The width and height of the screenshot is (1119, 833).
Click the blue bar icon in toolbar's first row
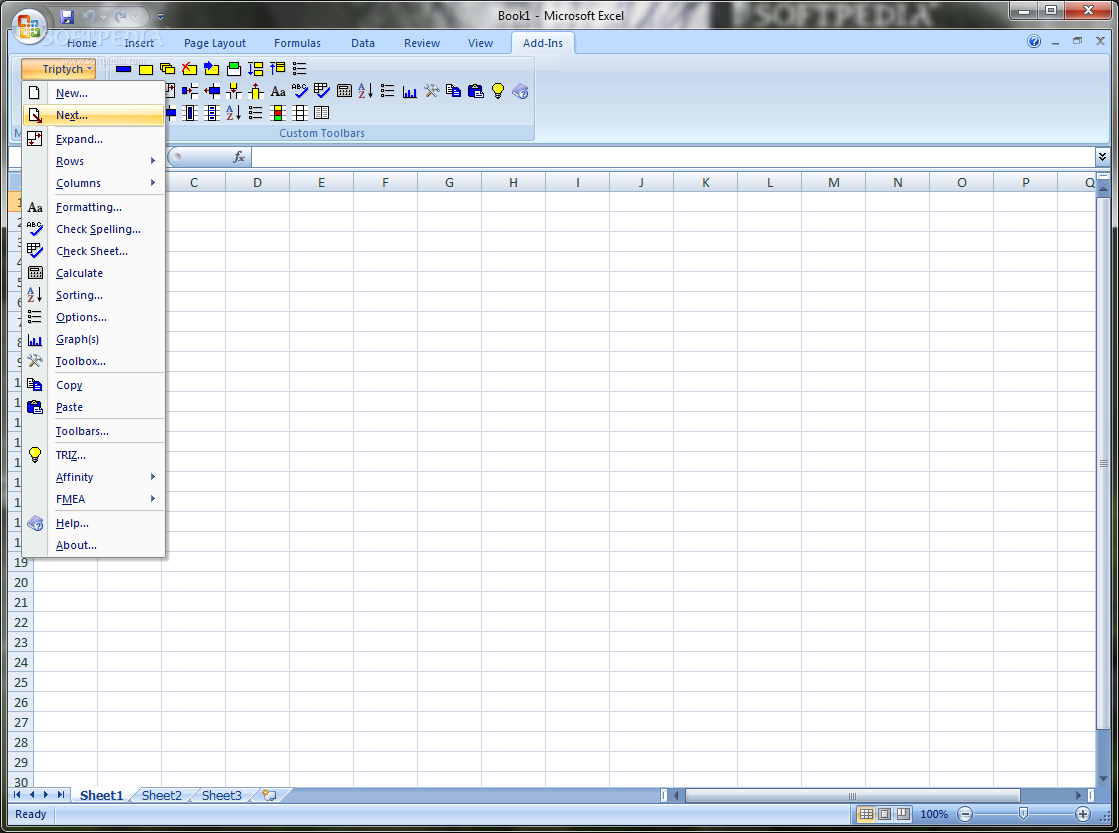point(123,69)
